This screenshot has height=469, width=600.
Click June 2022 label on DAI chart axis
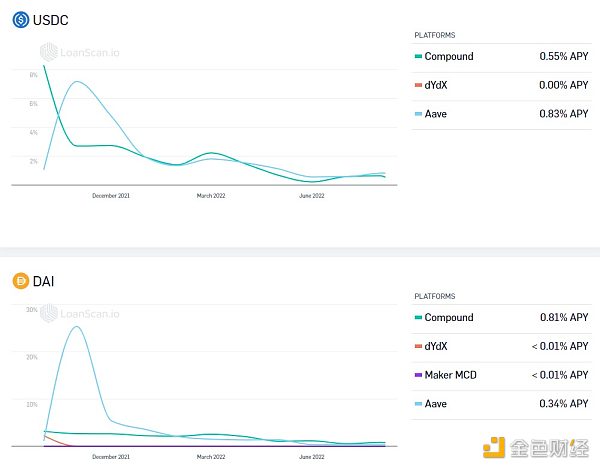coord(311,456)
